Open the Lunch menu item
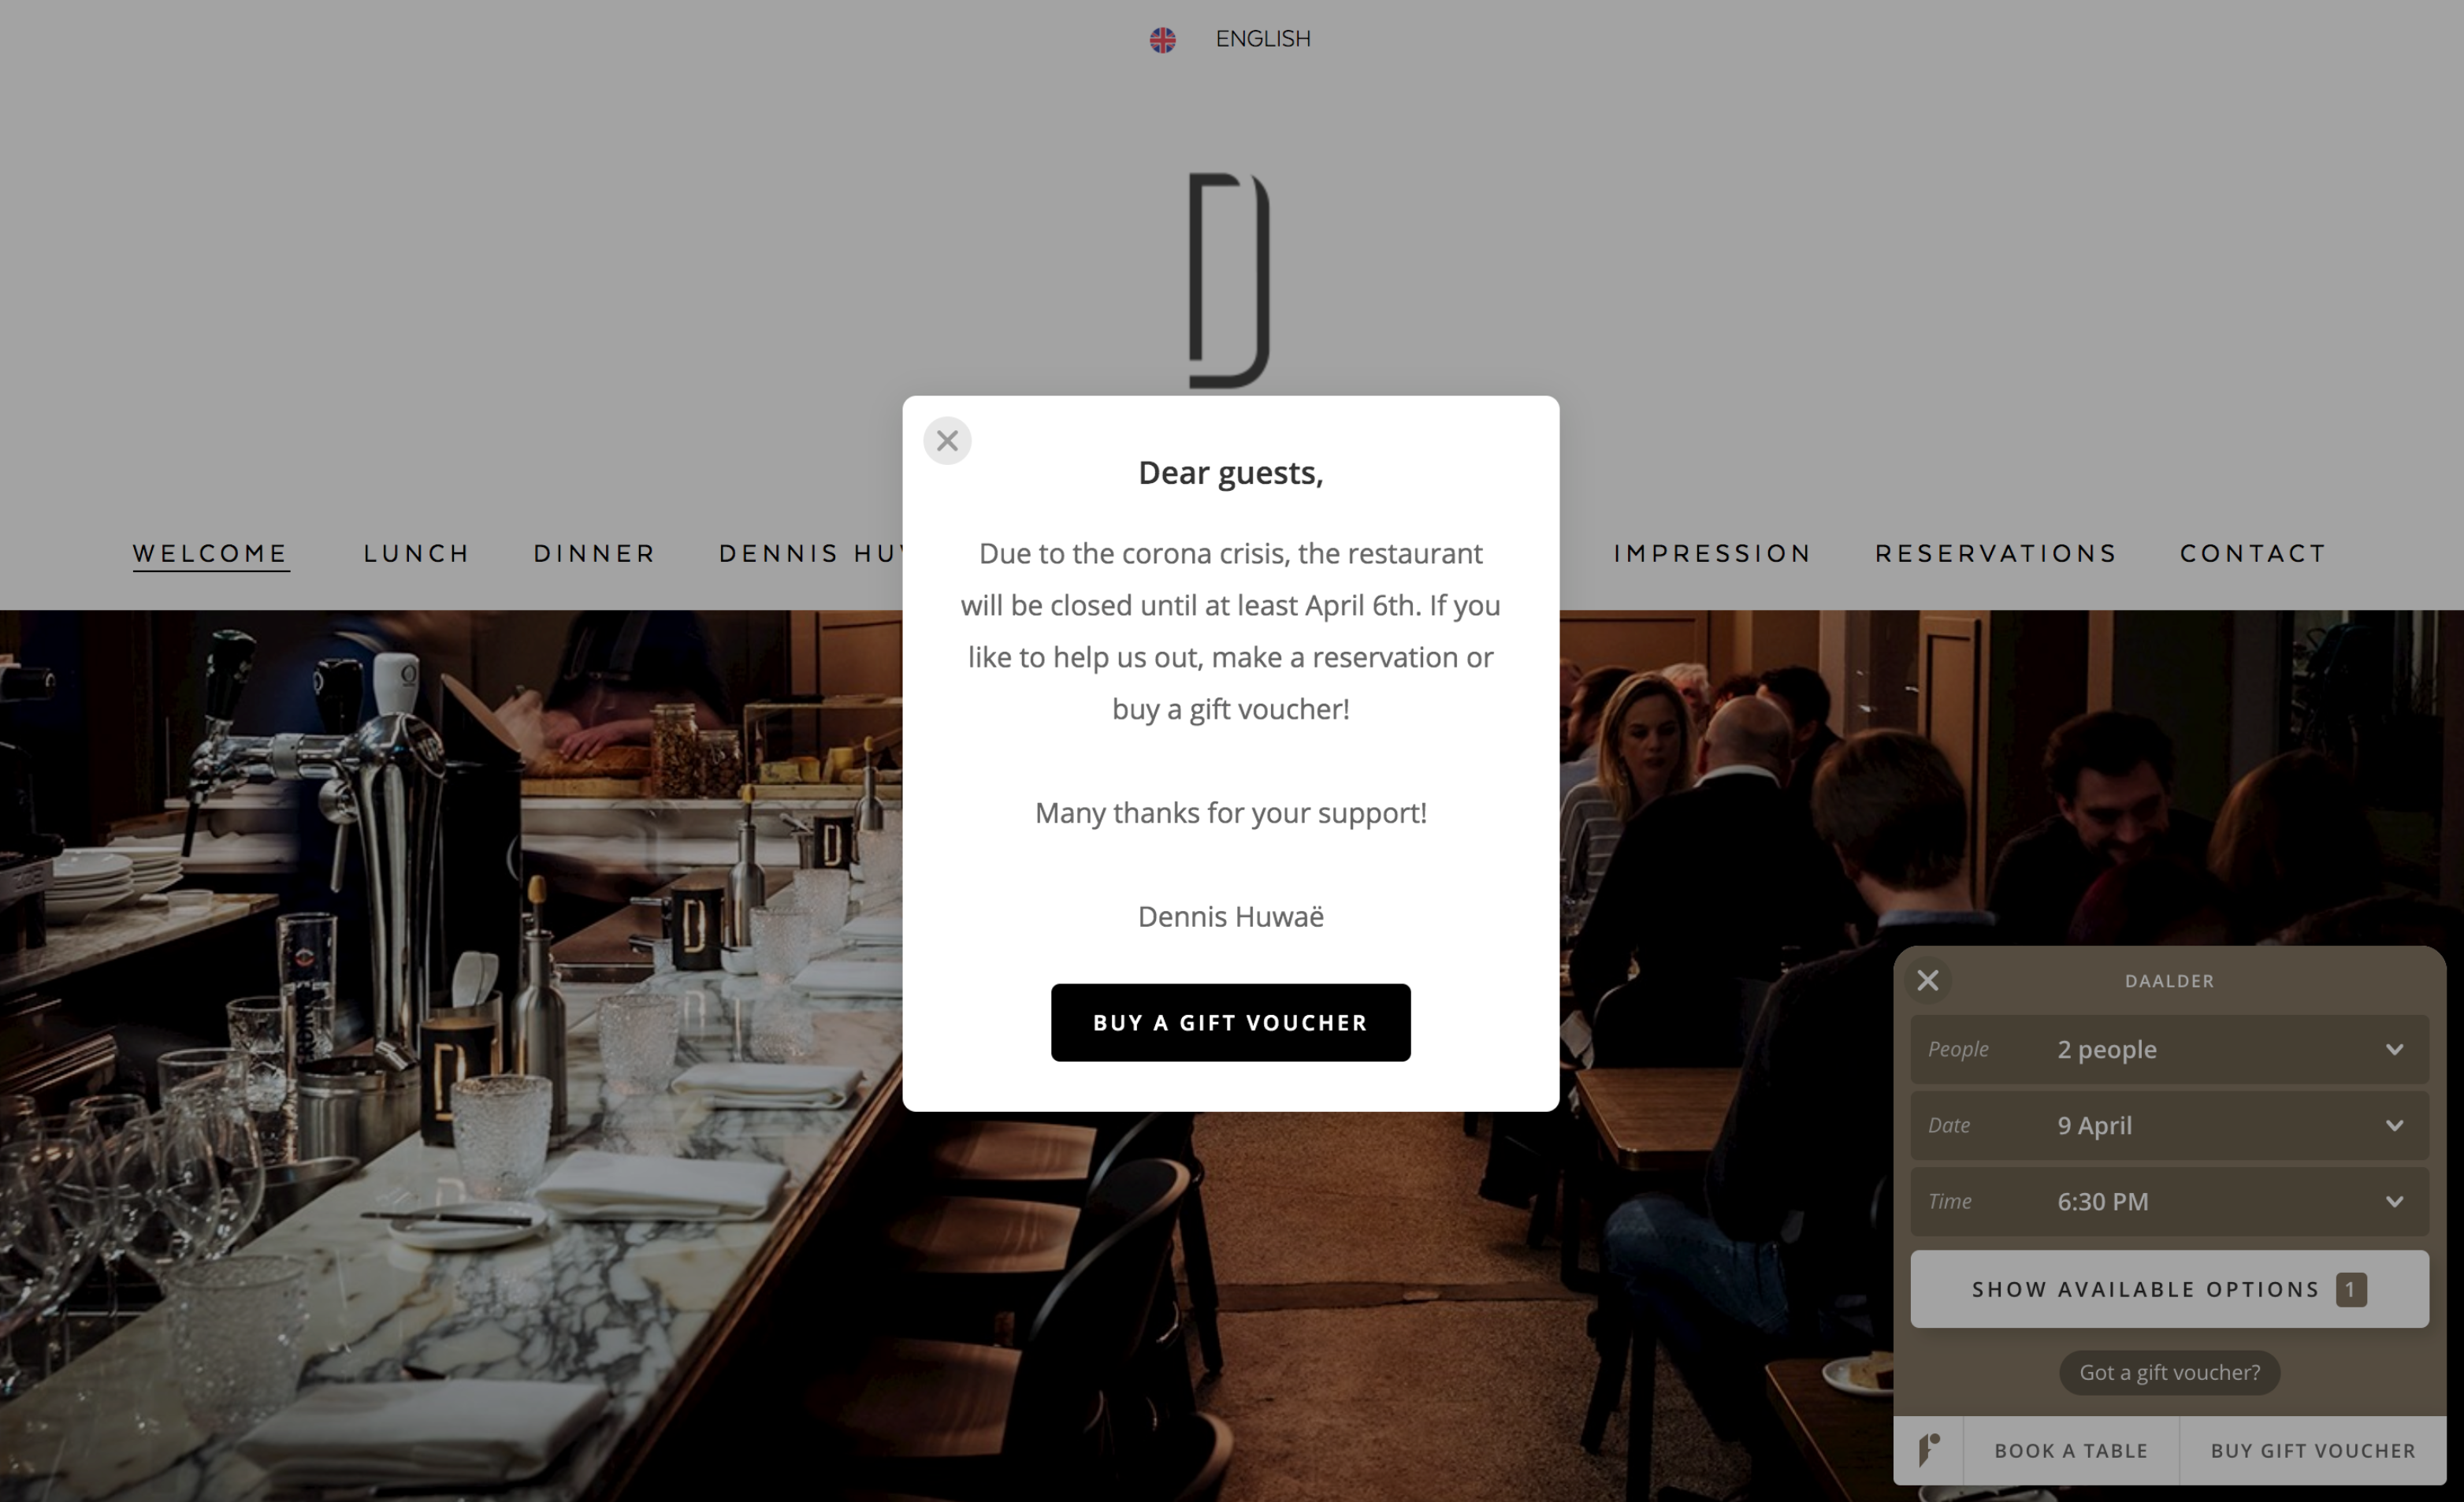 416,553
